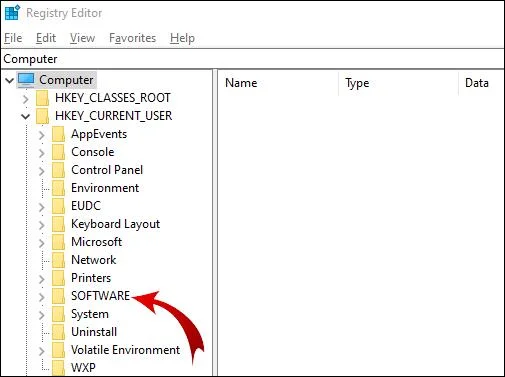Expand the SOFTWARE key chevron

42,297
